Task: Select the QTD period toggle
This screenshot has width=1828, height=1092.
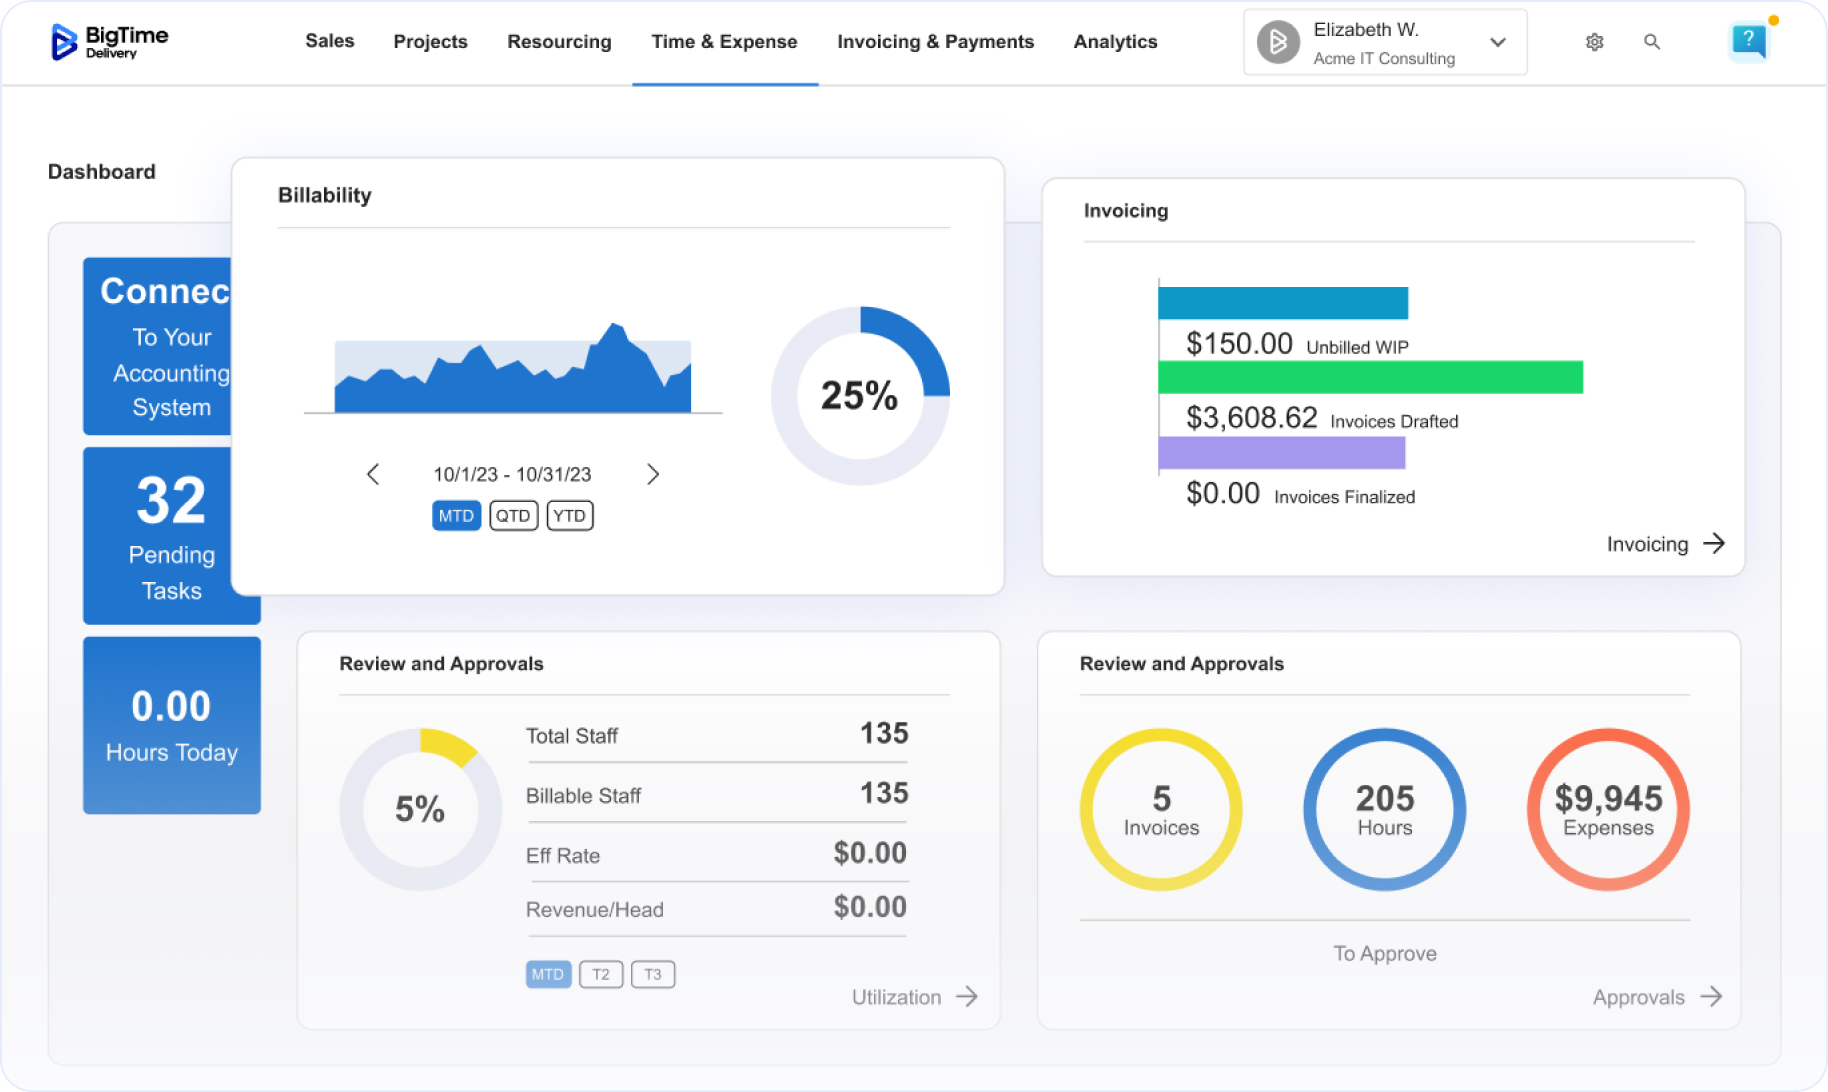Action: tap(513, 516)
